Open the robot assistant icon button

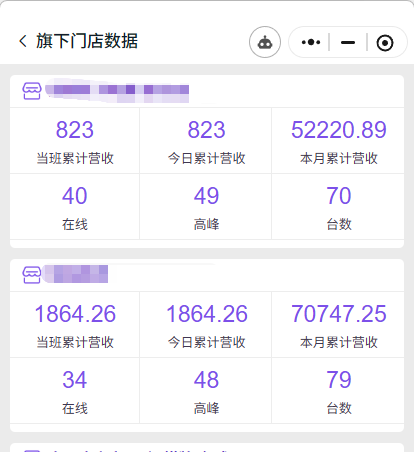point(265,42)
